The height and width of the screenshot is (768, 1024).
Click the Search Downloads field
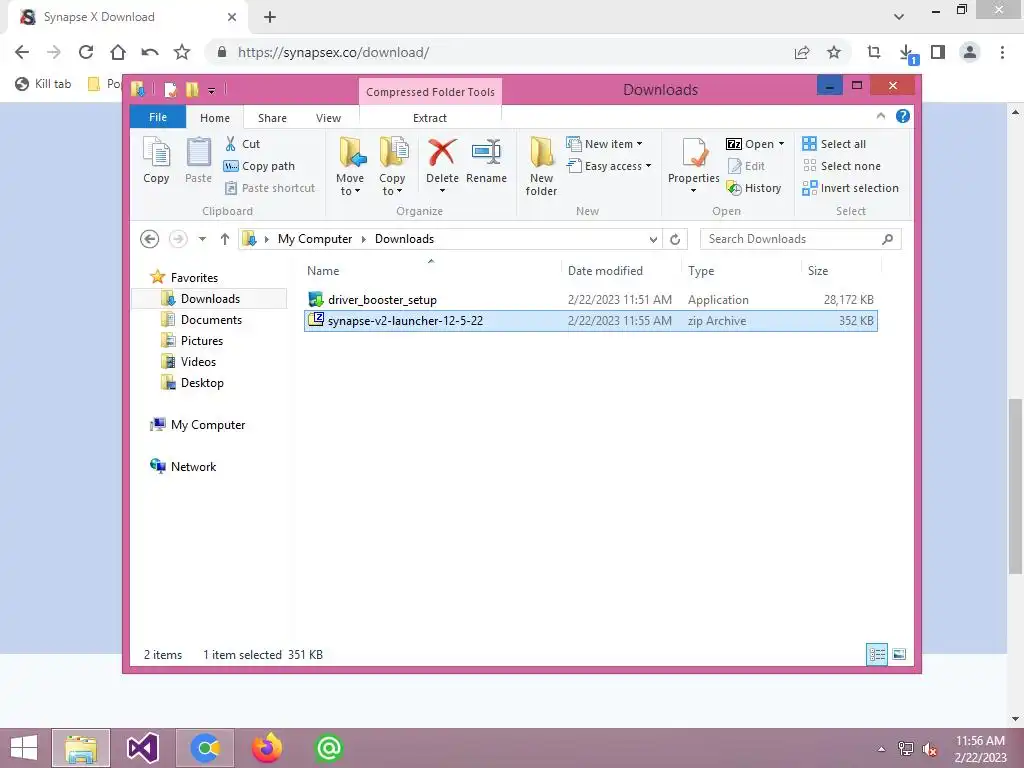coord(800,239)
